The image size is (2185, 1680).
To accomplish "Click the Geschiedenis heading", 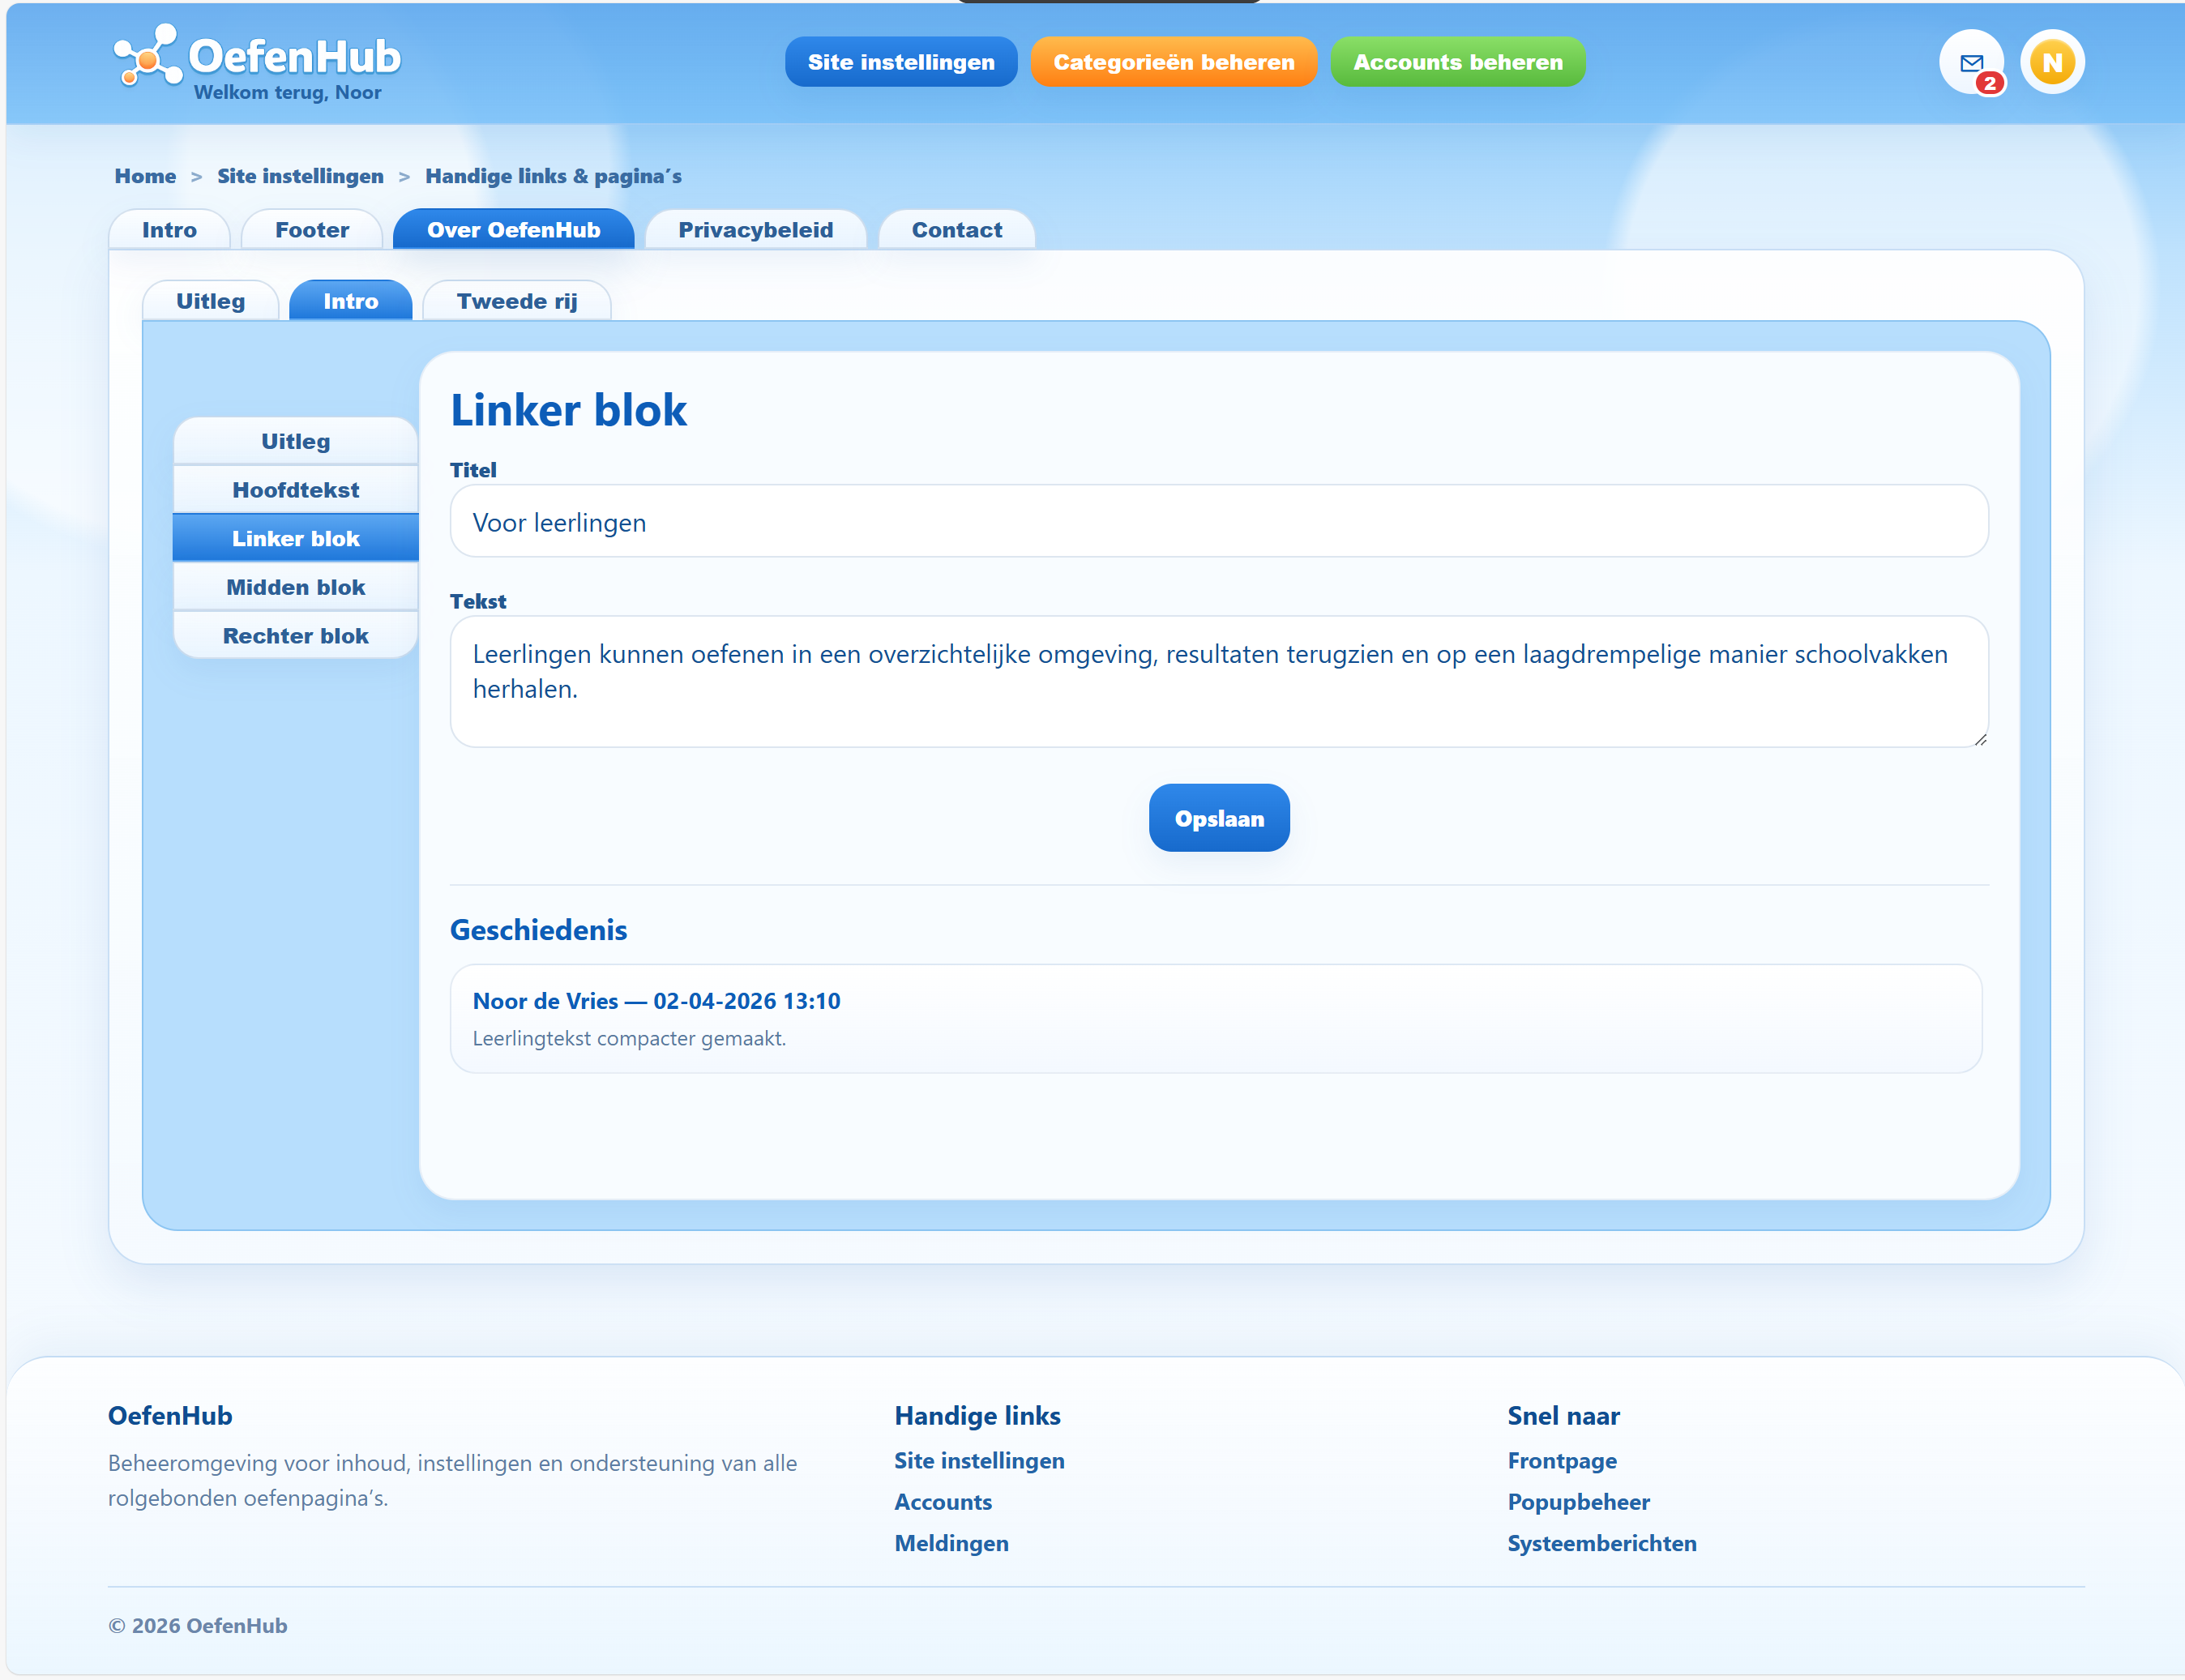I will tap(538, 930).
